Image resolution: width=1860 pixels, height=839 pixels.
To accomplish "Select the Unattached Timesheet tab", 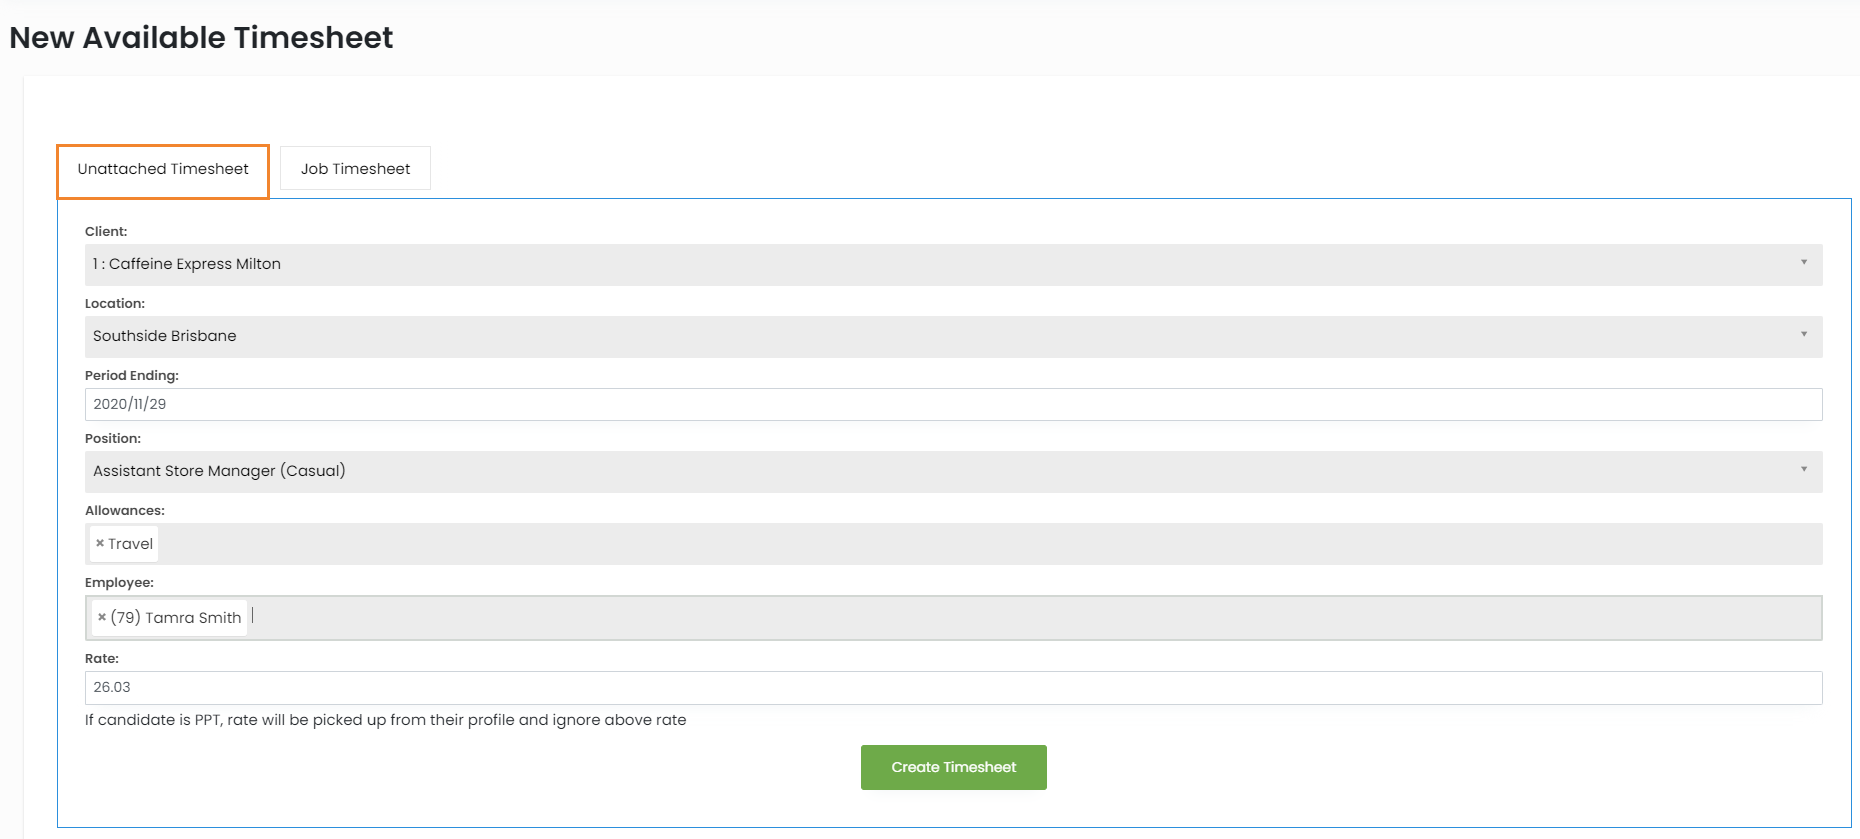I will [163, 169].
